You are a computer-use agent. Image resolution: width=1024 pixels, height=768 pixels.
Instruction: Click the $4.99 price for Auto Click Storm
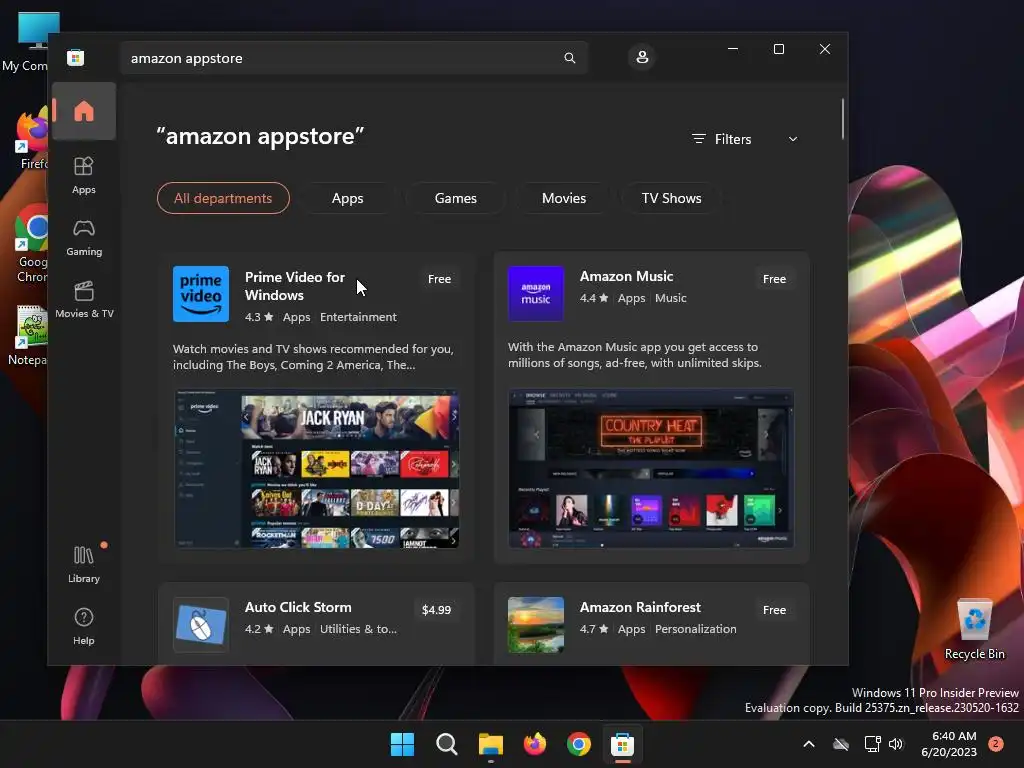pyautogui.click(x=436, y=610)
